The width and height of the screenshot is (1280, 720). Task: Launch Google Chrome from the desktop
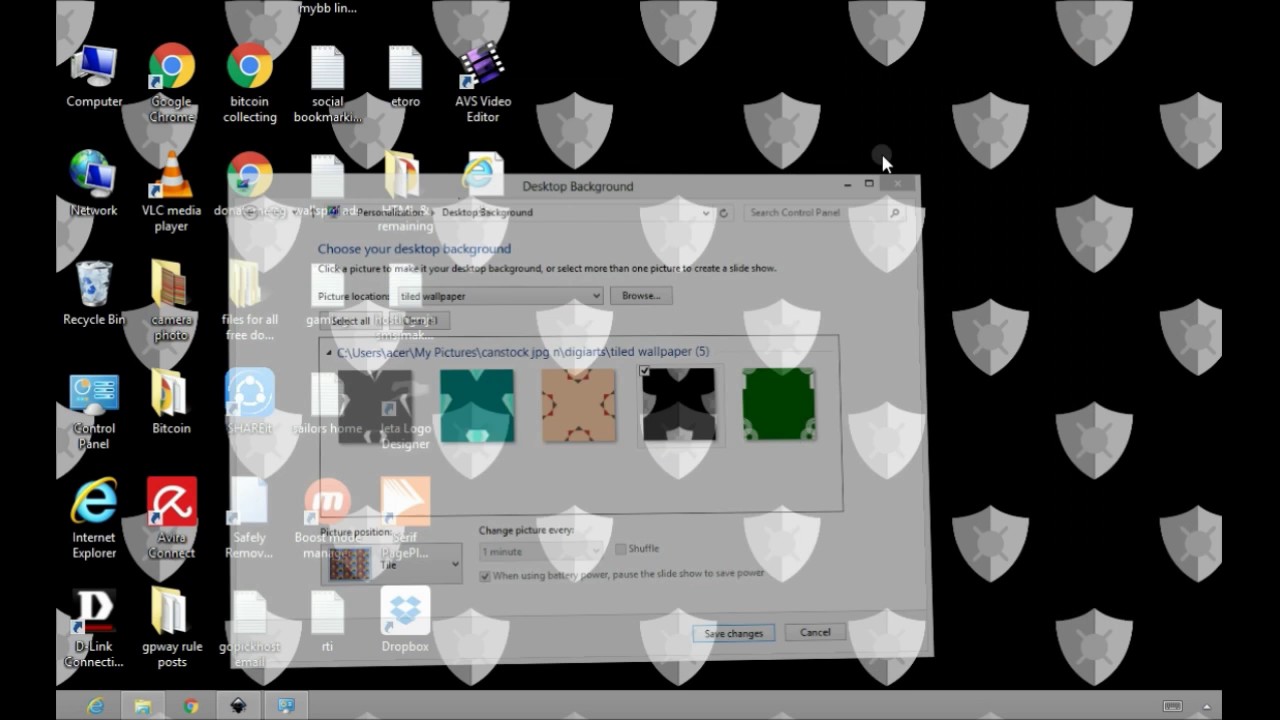[172, 84]
